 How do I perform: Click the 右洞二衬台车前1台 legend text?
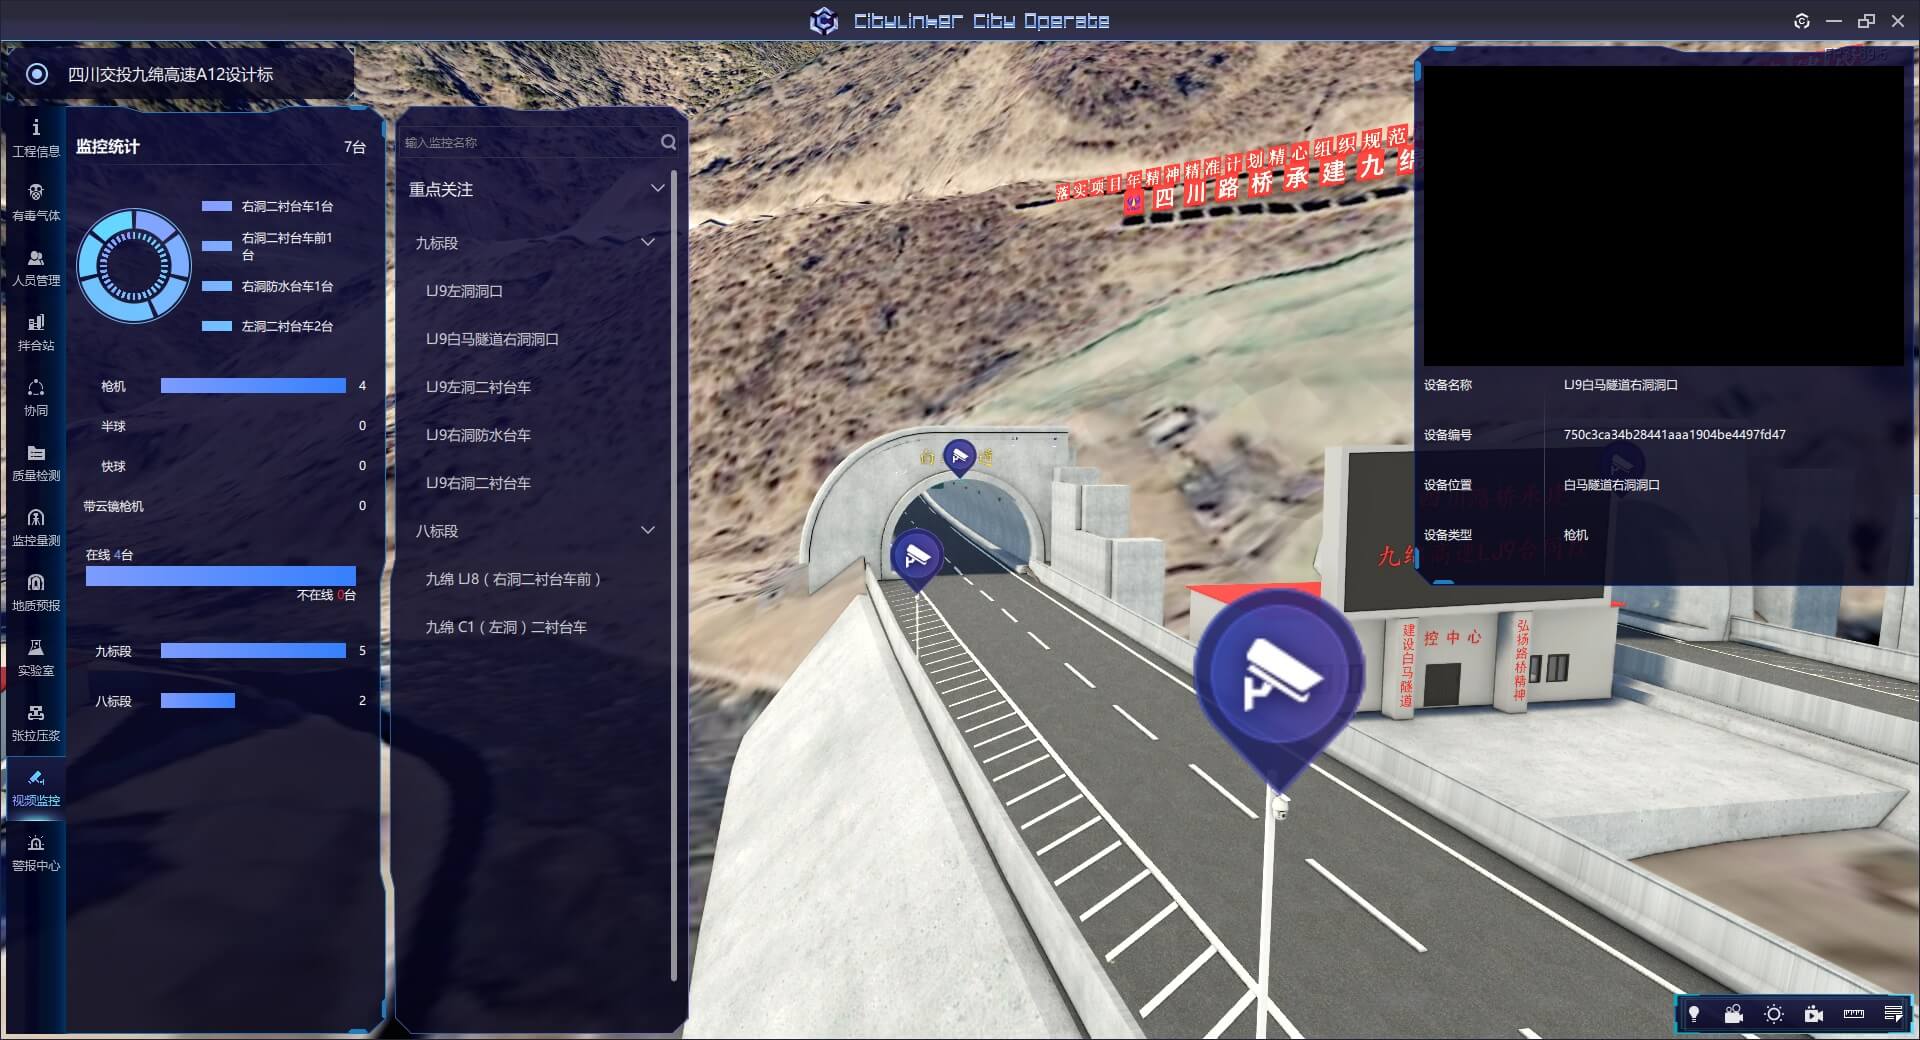point(287,246)
